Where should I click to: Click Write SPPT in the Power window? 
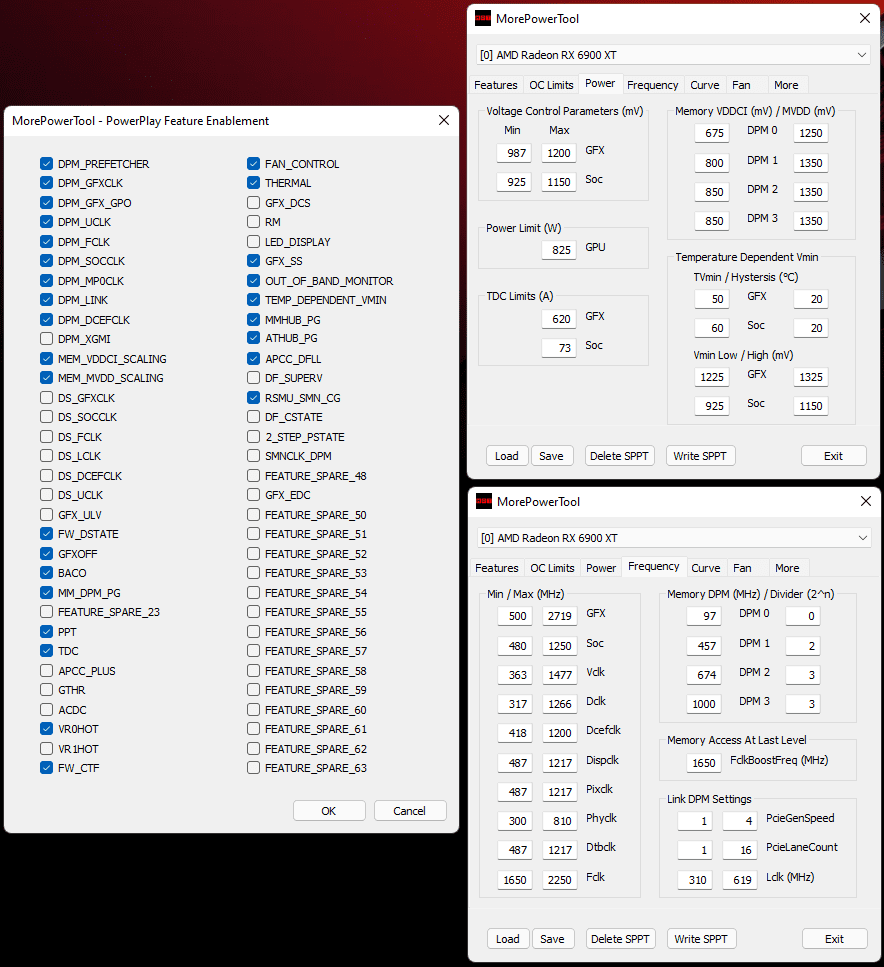(700, 456)
